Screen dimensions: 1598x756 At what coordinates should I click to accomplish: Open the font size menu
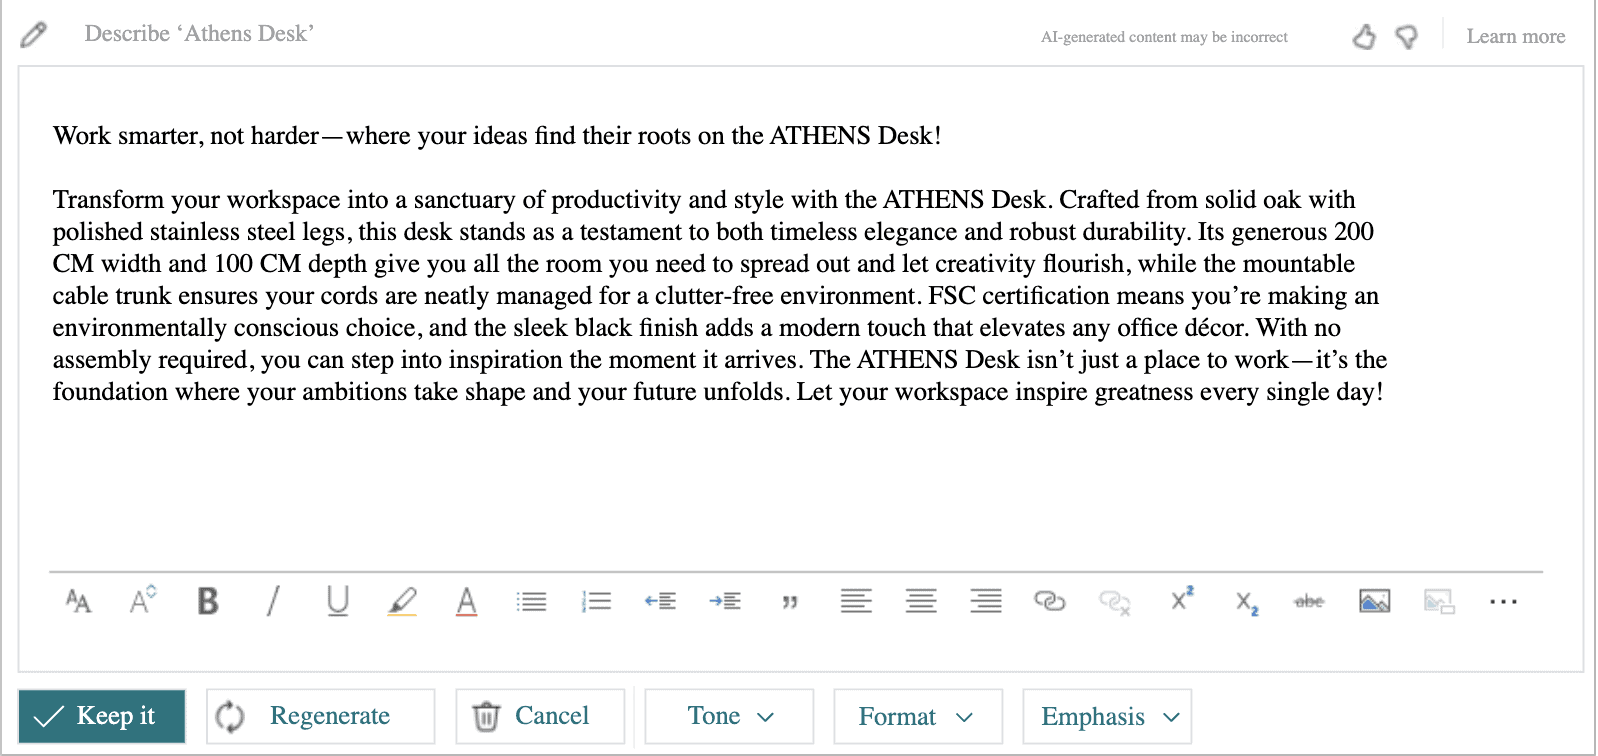pos(143,601)
